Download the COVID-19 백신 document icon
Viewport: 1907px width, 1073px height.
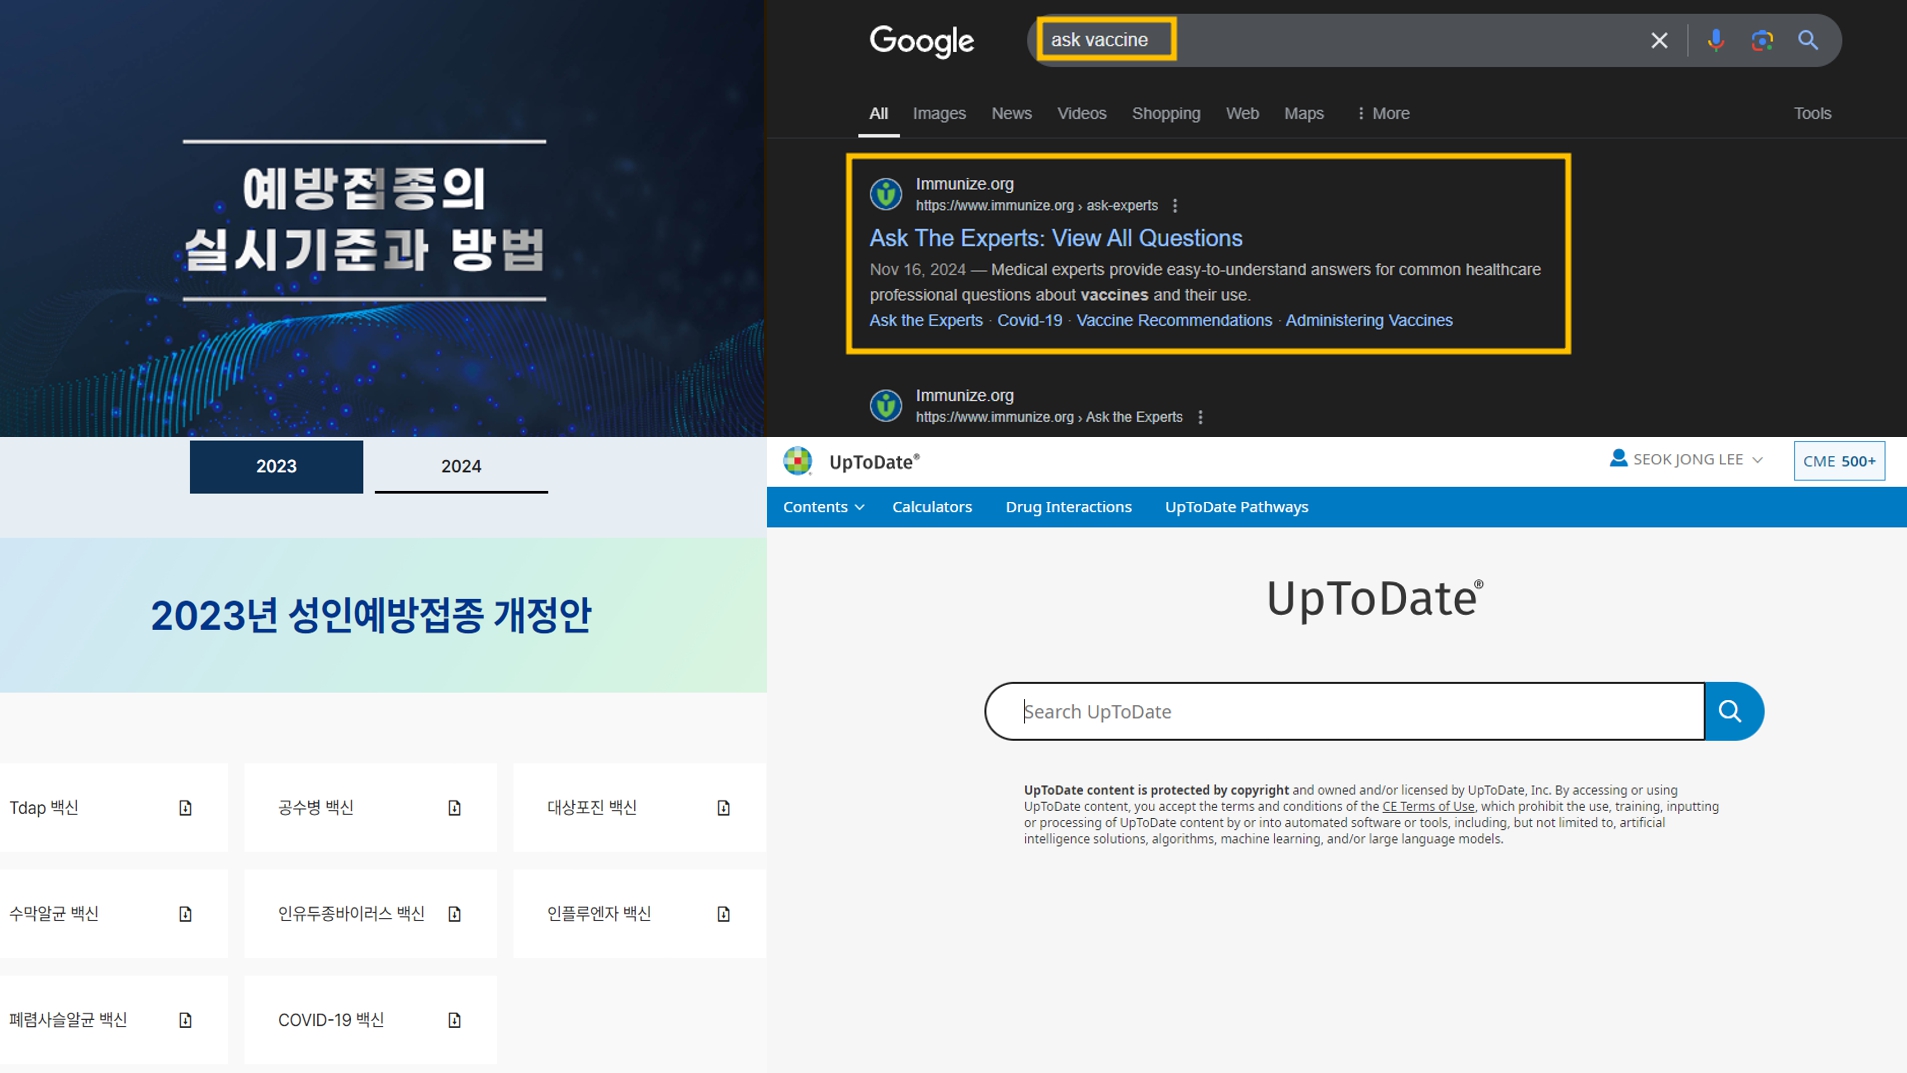point(454,1020)
